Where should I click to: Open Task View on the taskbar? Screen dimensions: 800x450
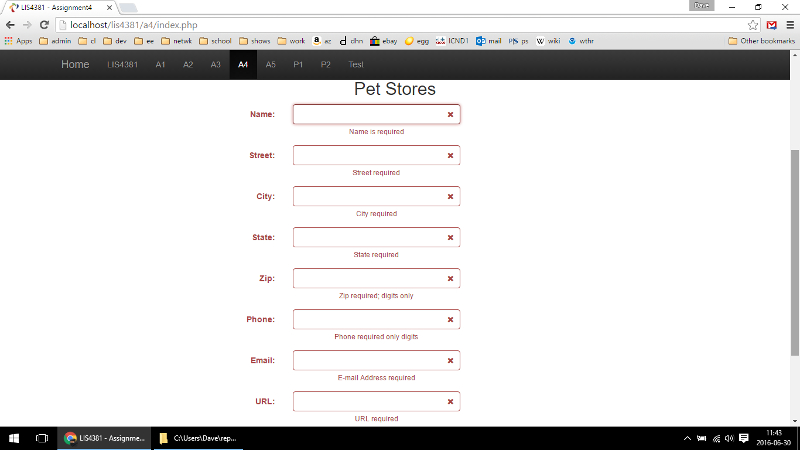[x=42, y=438]
